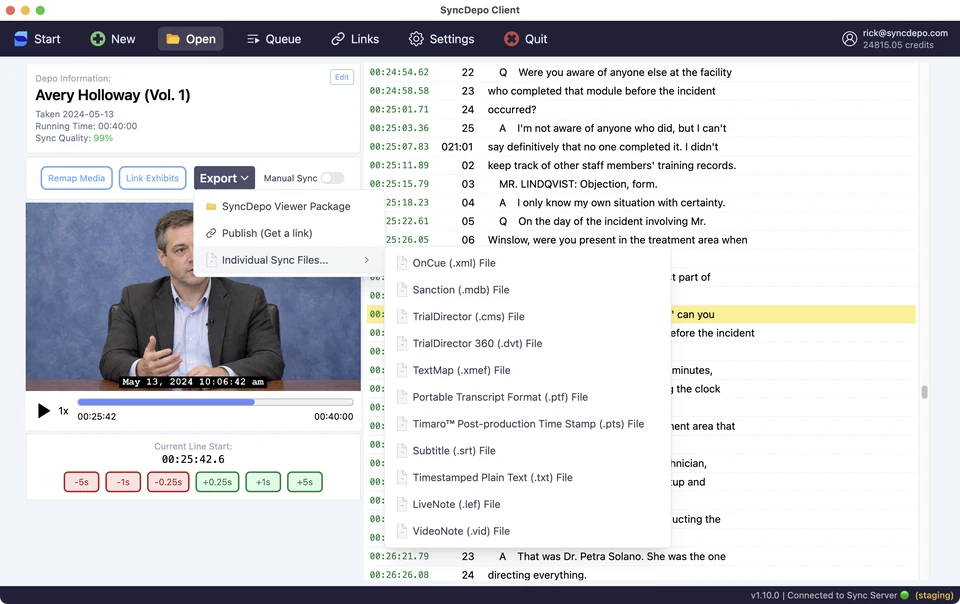Click the Link Exhibits button
The image size is (960, 604).
pyautogui.click(x=152, y=178)
